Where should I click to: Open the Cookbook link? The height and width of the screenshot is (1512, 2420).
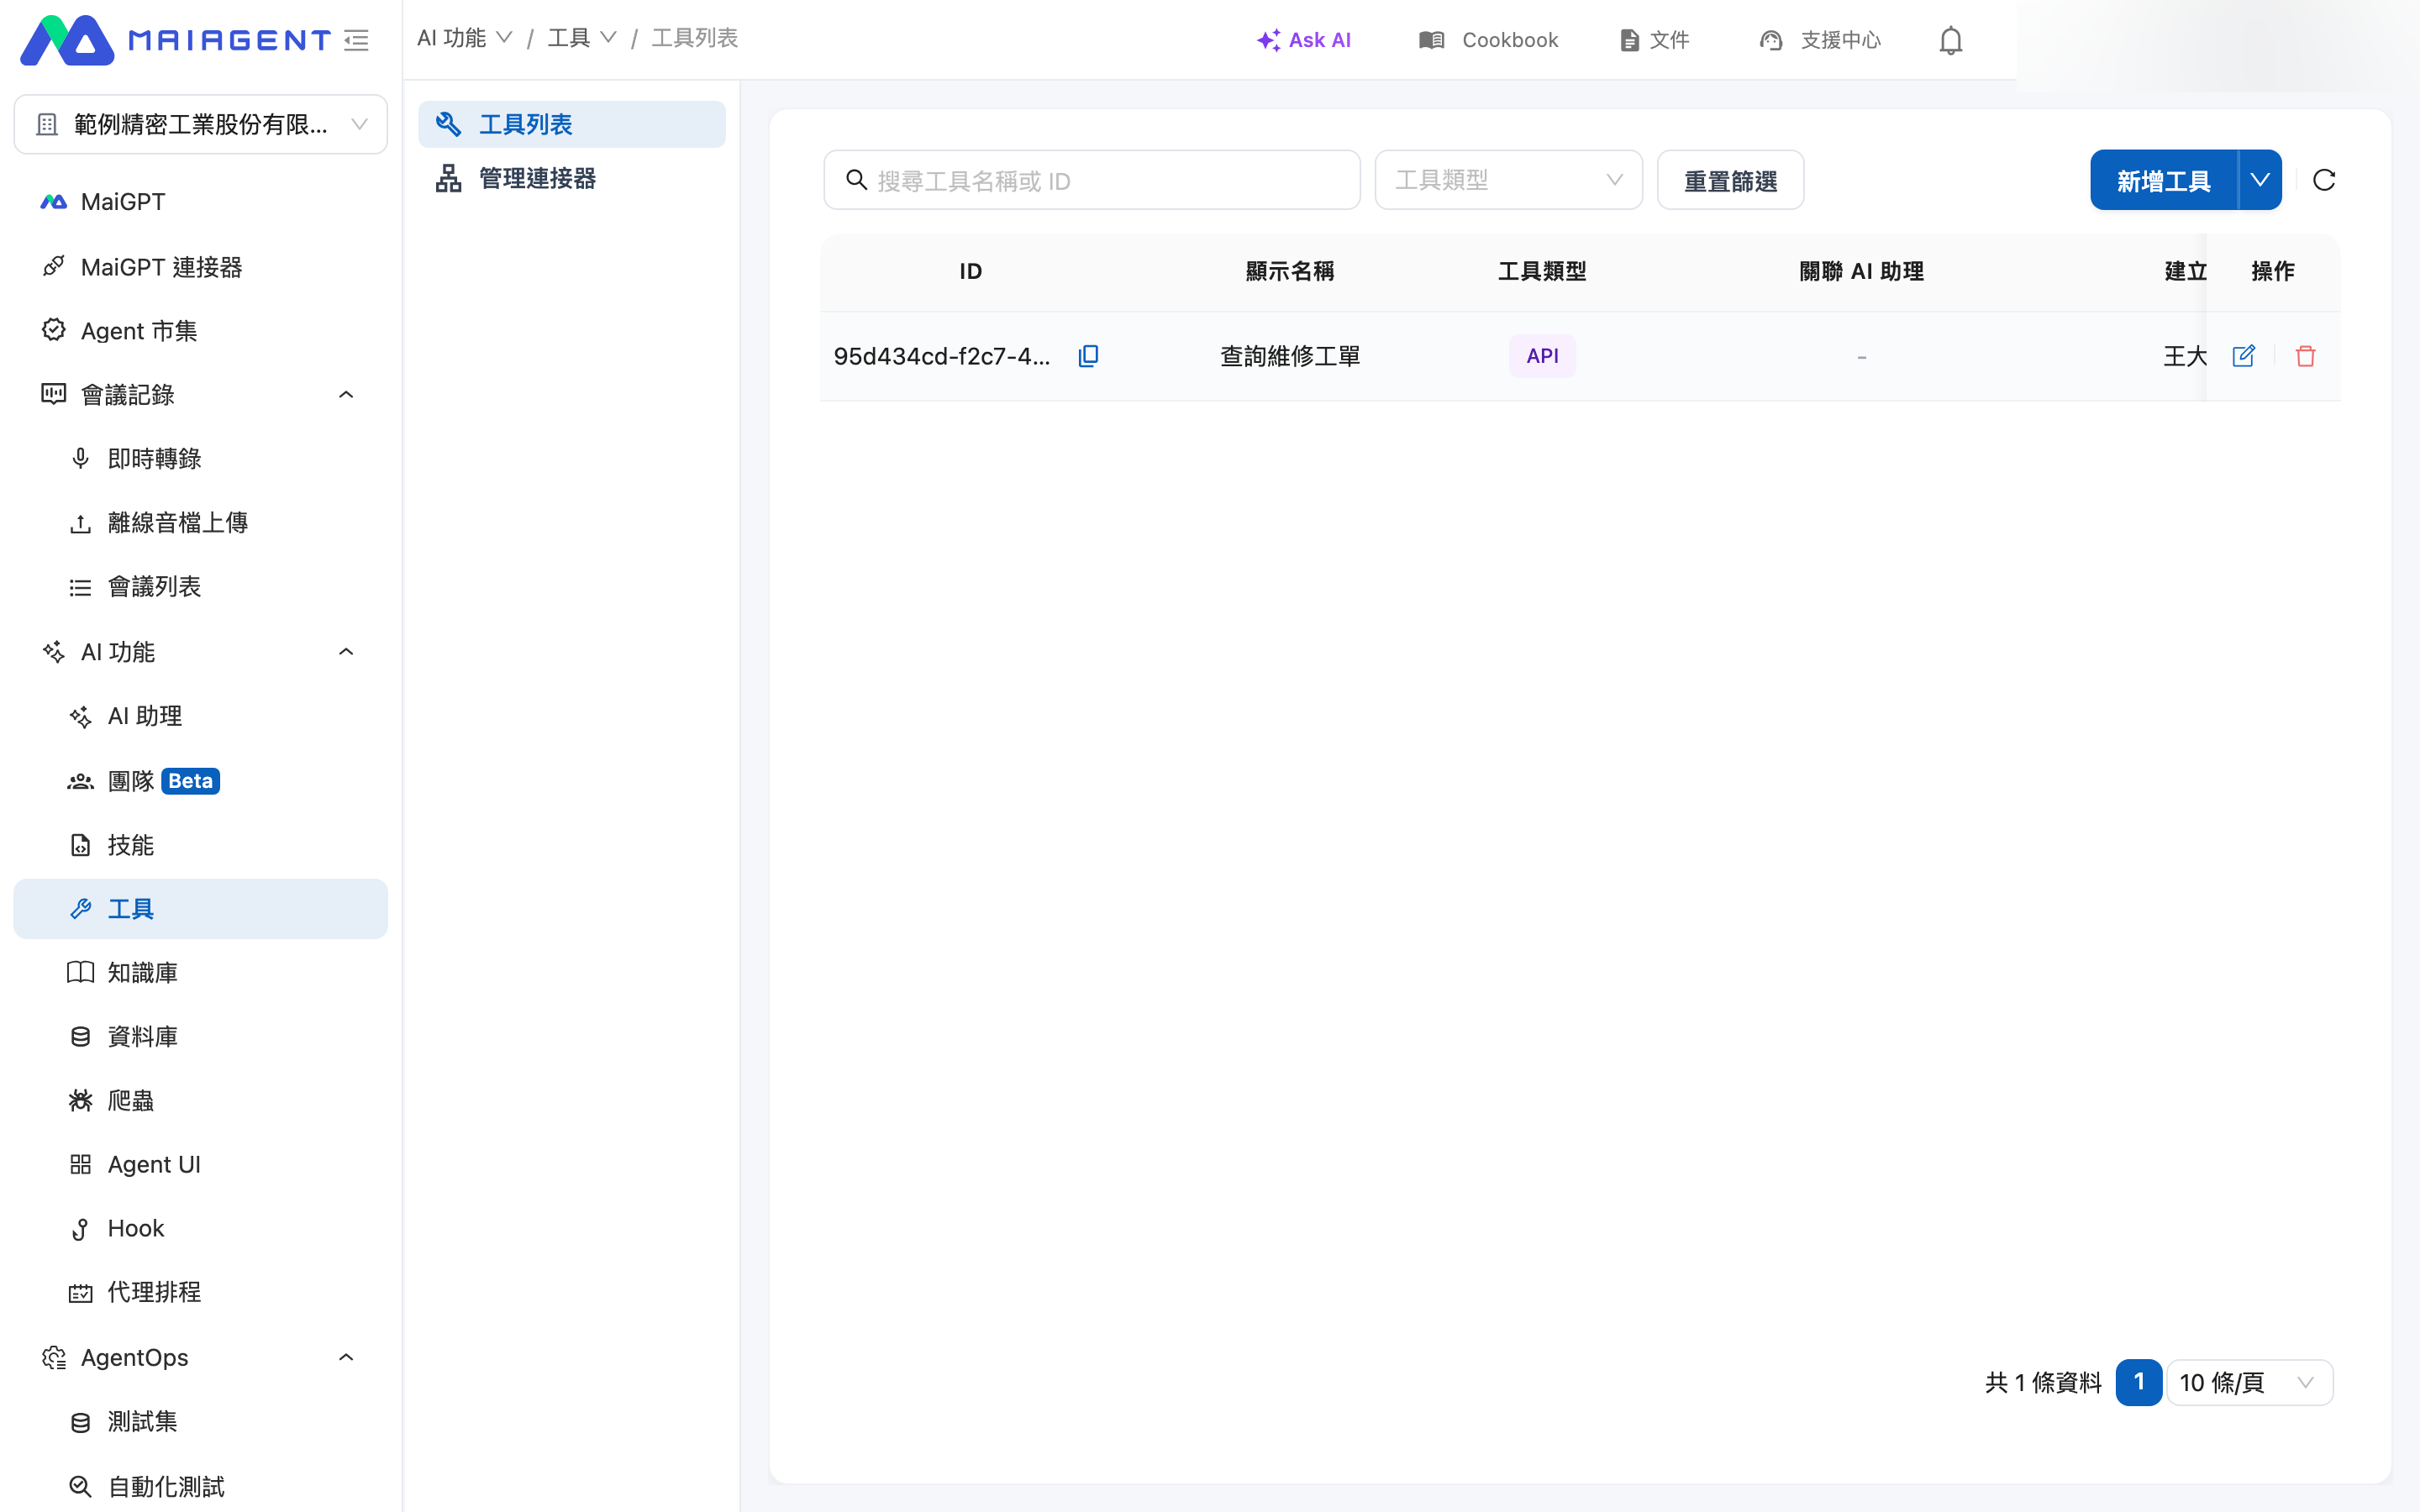(x=1488, y=40)
